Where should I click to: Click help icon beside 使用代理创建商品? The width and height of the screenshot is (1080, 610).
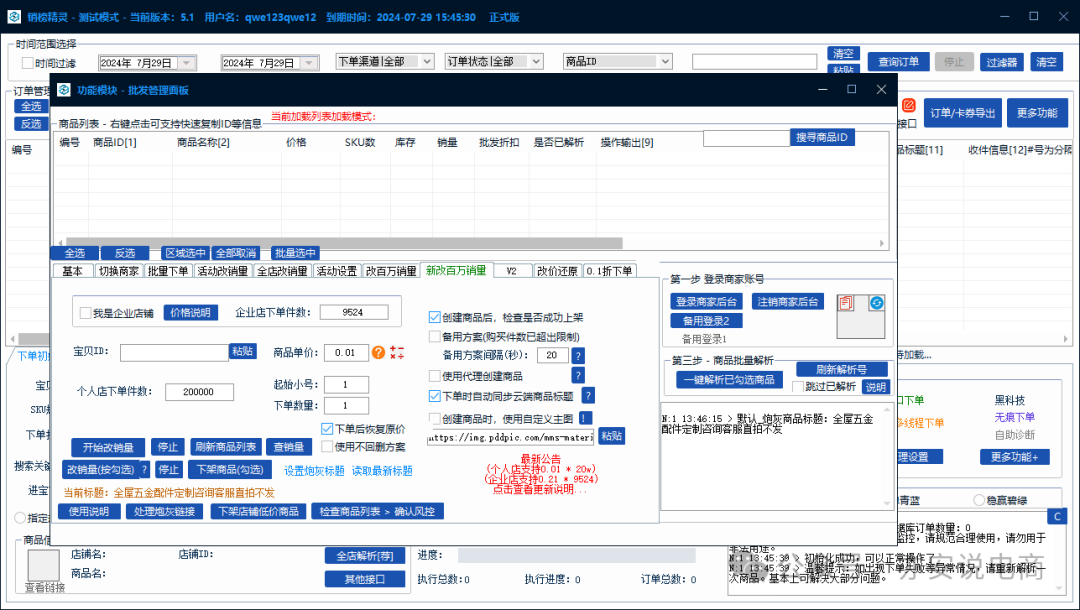(x=578, y=375)
